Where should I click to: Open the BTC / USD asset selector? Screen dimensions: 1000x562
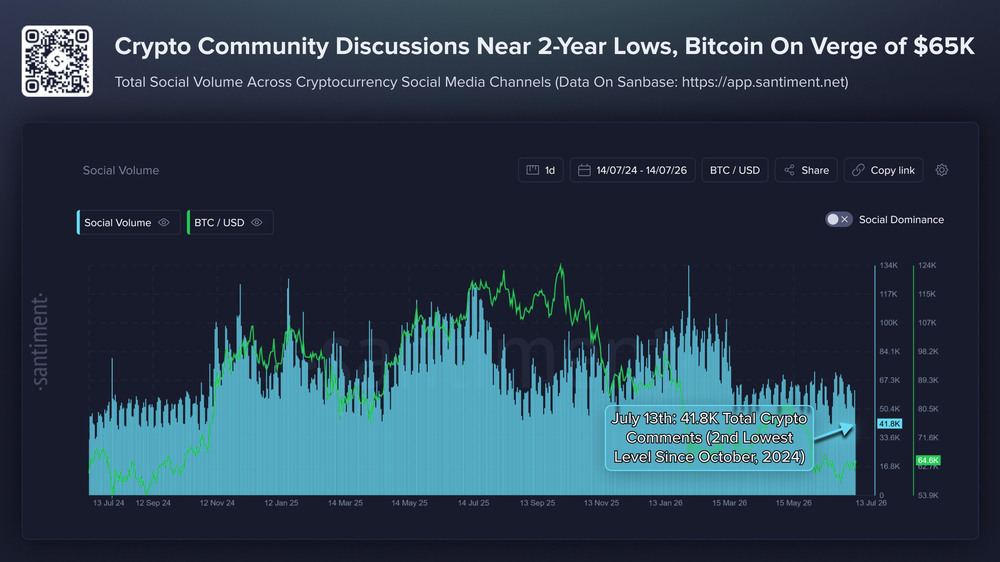(x=735, y=170)
